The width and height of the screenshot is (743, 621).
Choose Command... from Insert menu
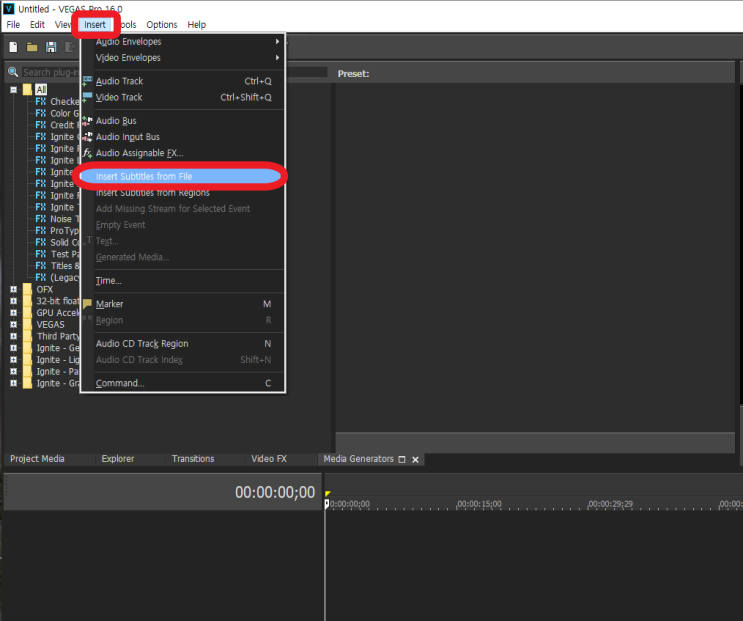183,383
